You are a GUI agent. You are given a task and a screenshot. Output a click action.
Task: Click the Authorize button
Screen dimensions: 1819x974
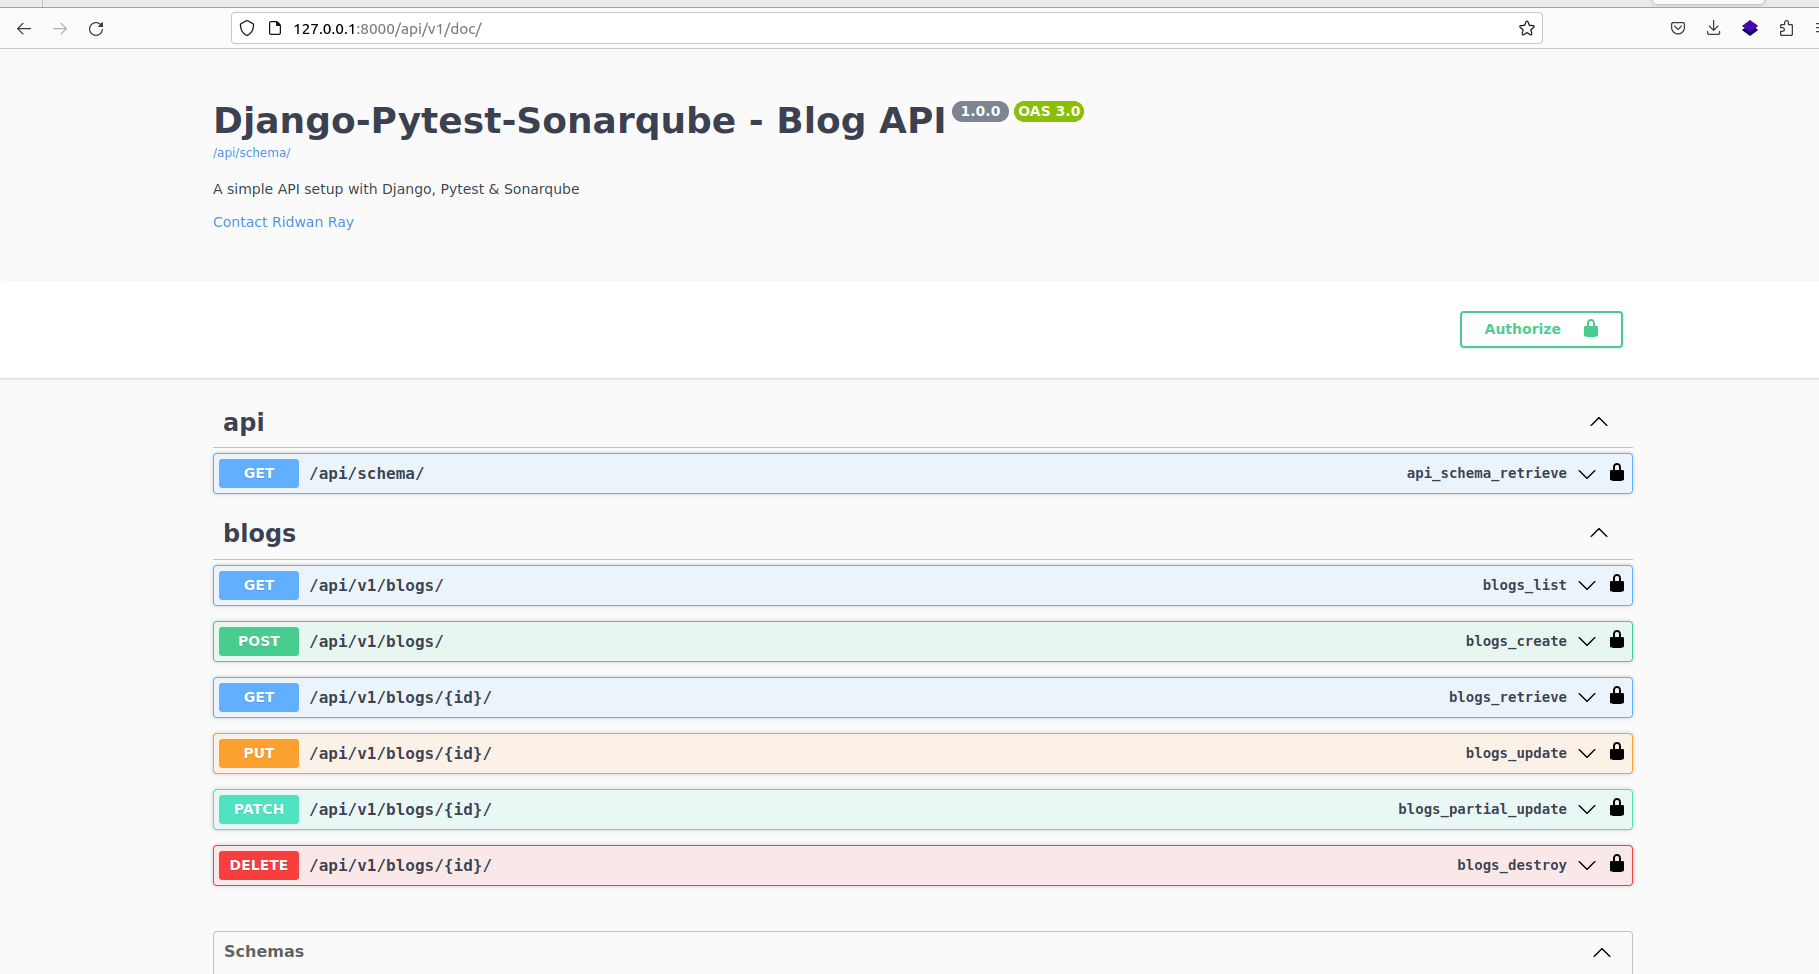click(x=1541, y=329)
